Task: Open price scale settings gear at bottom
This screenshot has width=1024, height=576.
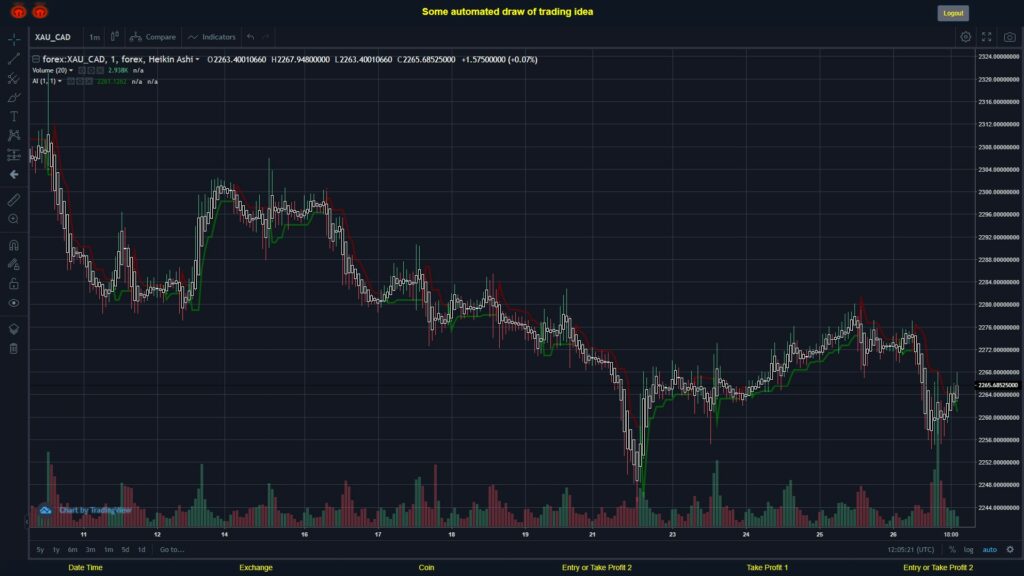Action: tap(1010, 550)
